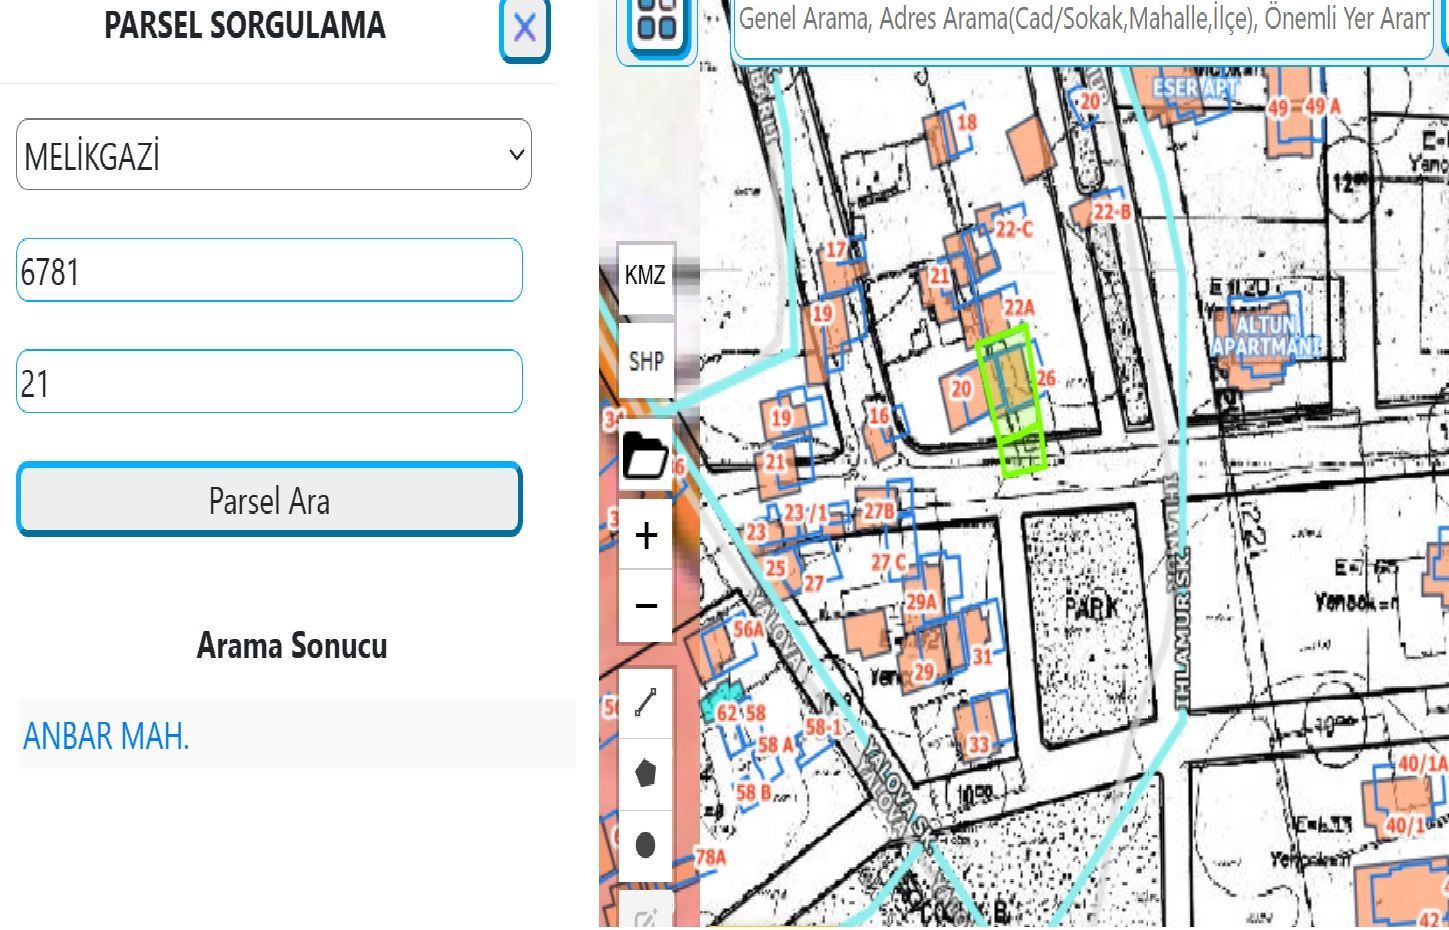Screen dimensions: 1449x930
Task: Open the ANBAR MAH. search result
Action: coord(106,736)
